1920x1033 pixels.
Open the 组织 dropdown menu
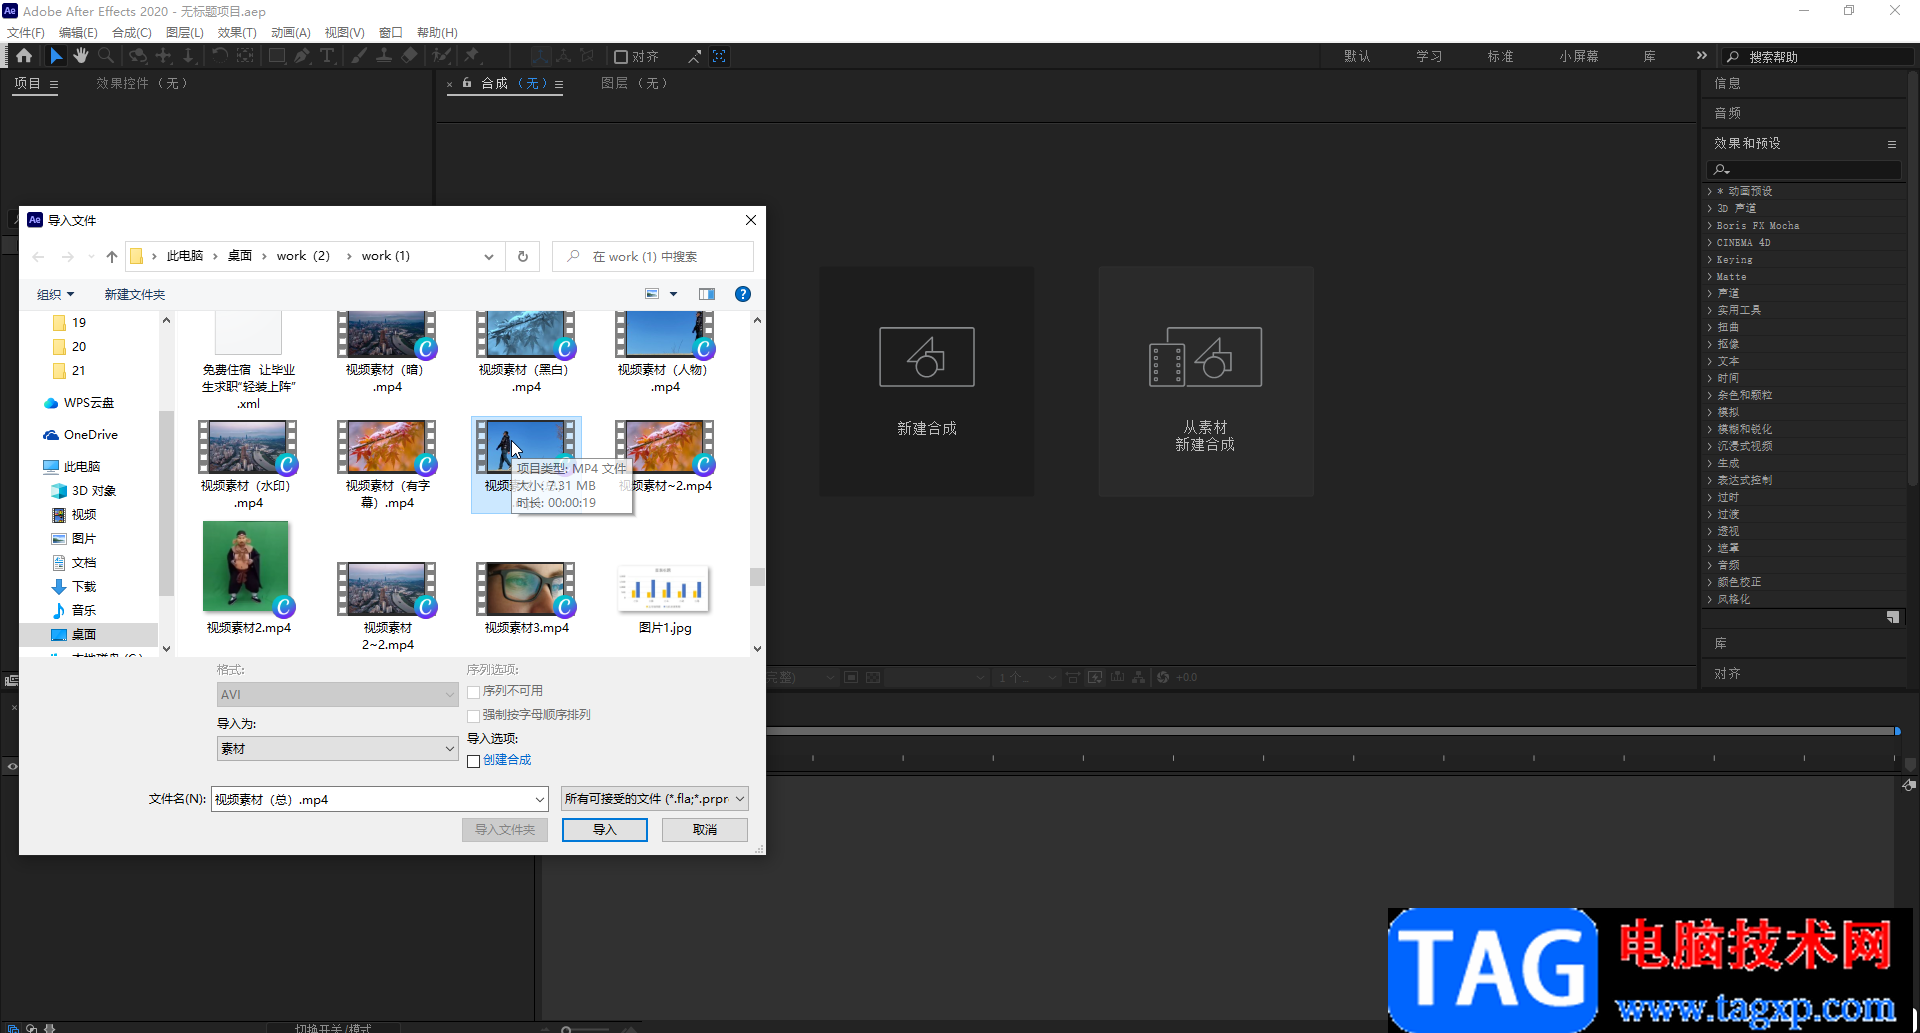click(x=55, y=294)
